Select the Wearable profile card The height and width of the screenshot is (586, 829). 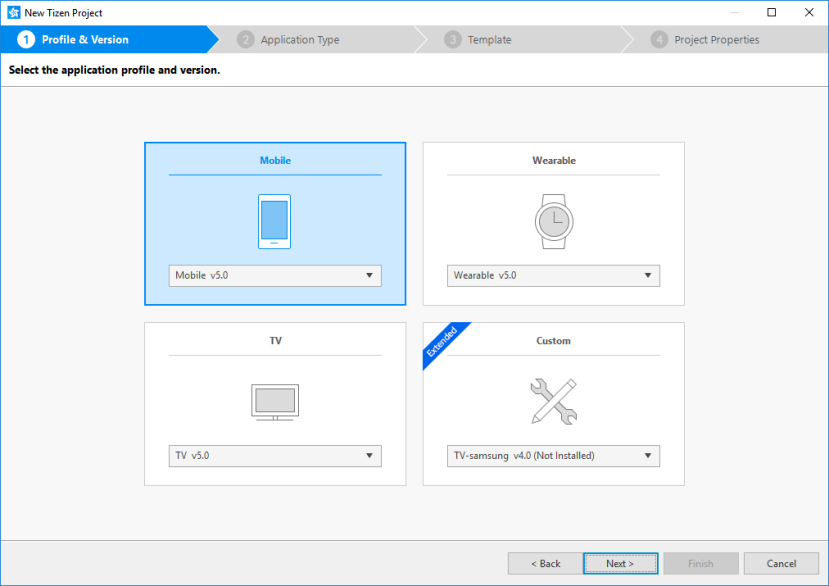553,160
